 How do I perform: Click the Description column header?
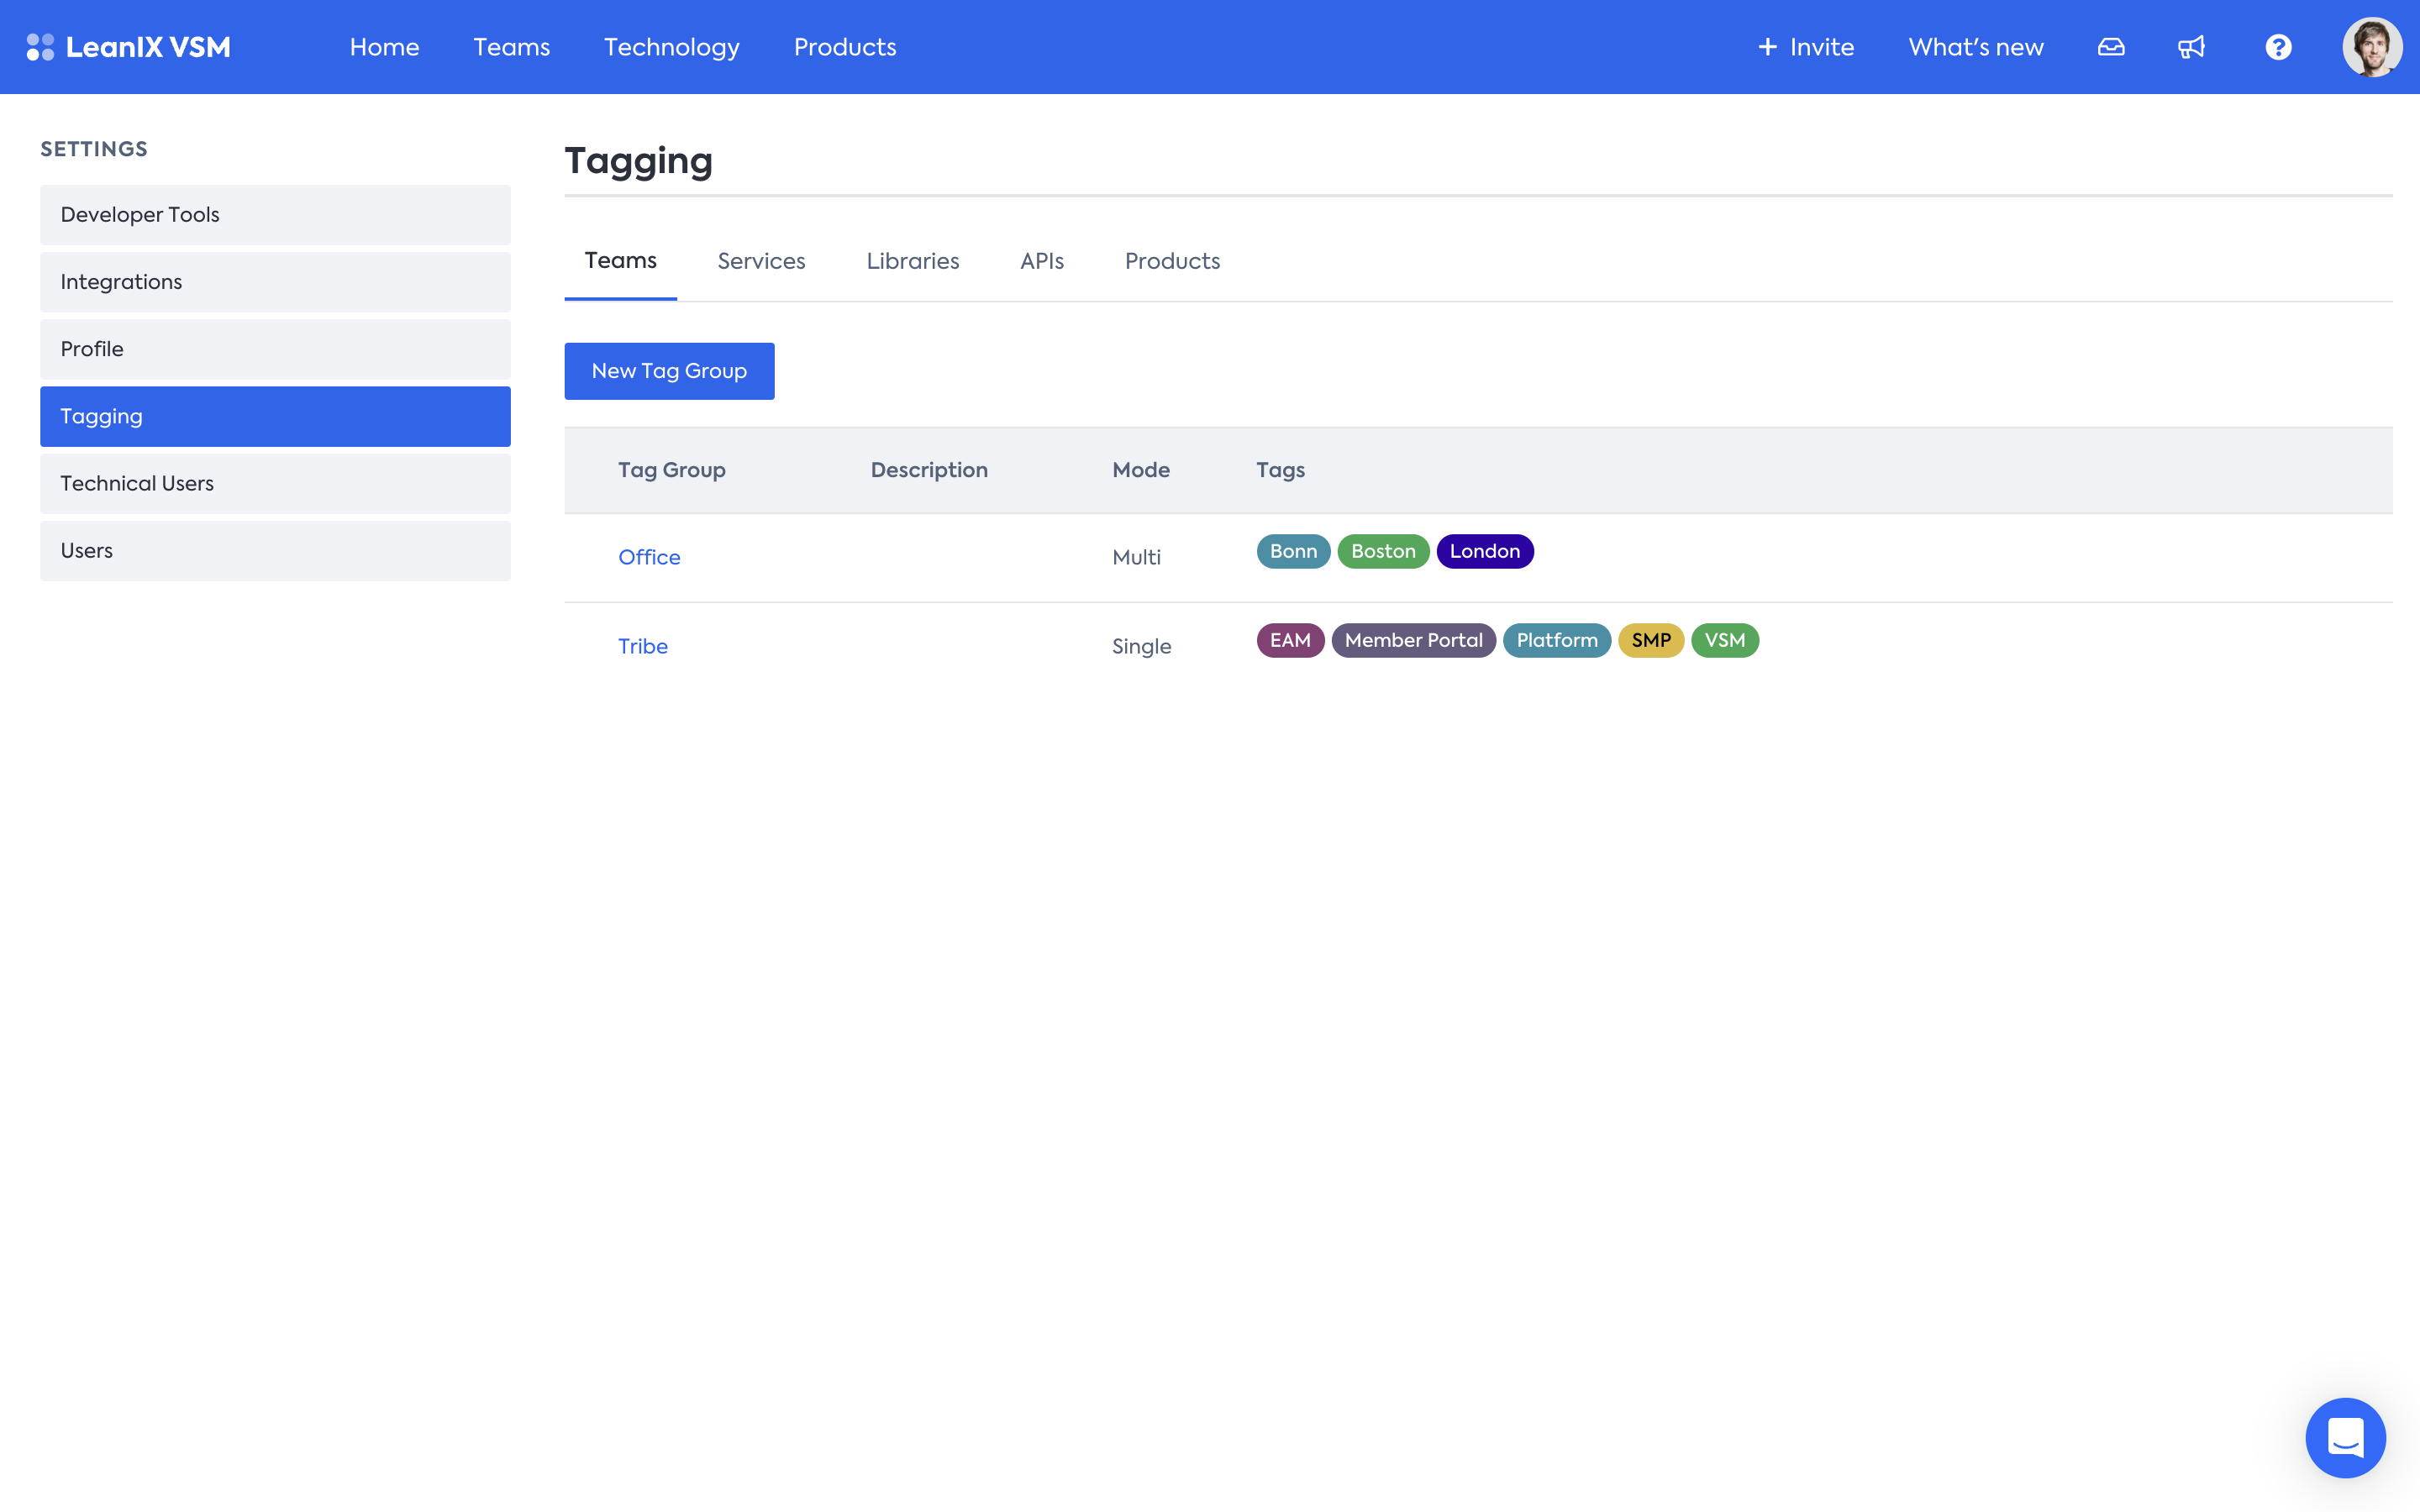(x=929, y=470)
